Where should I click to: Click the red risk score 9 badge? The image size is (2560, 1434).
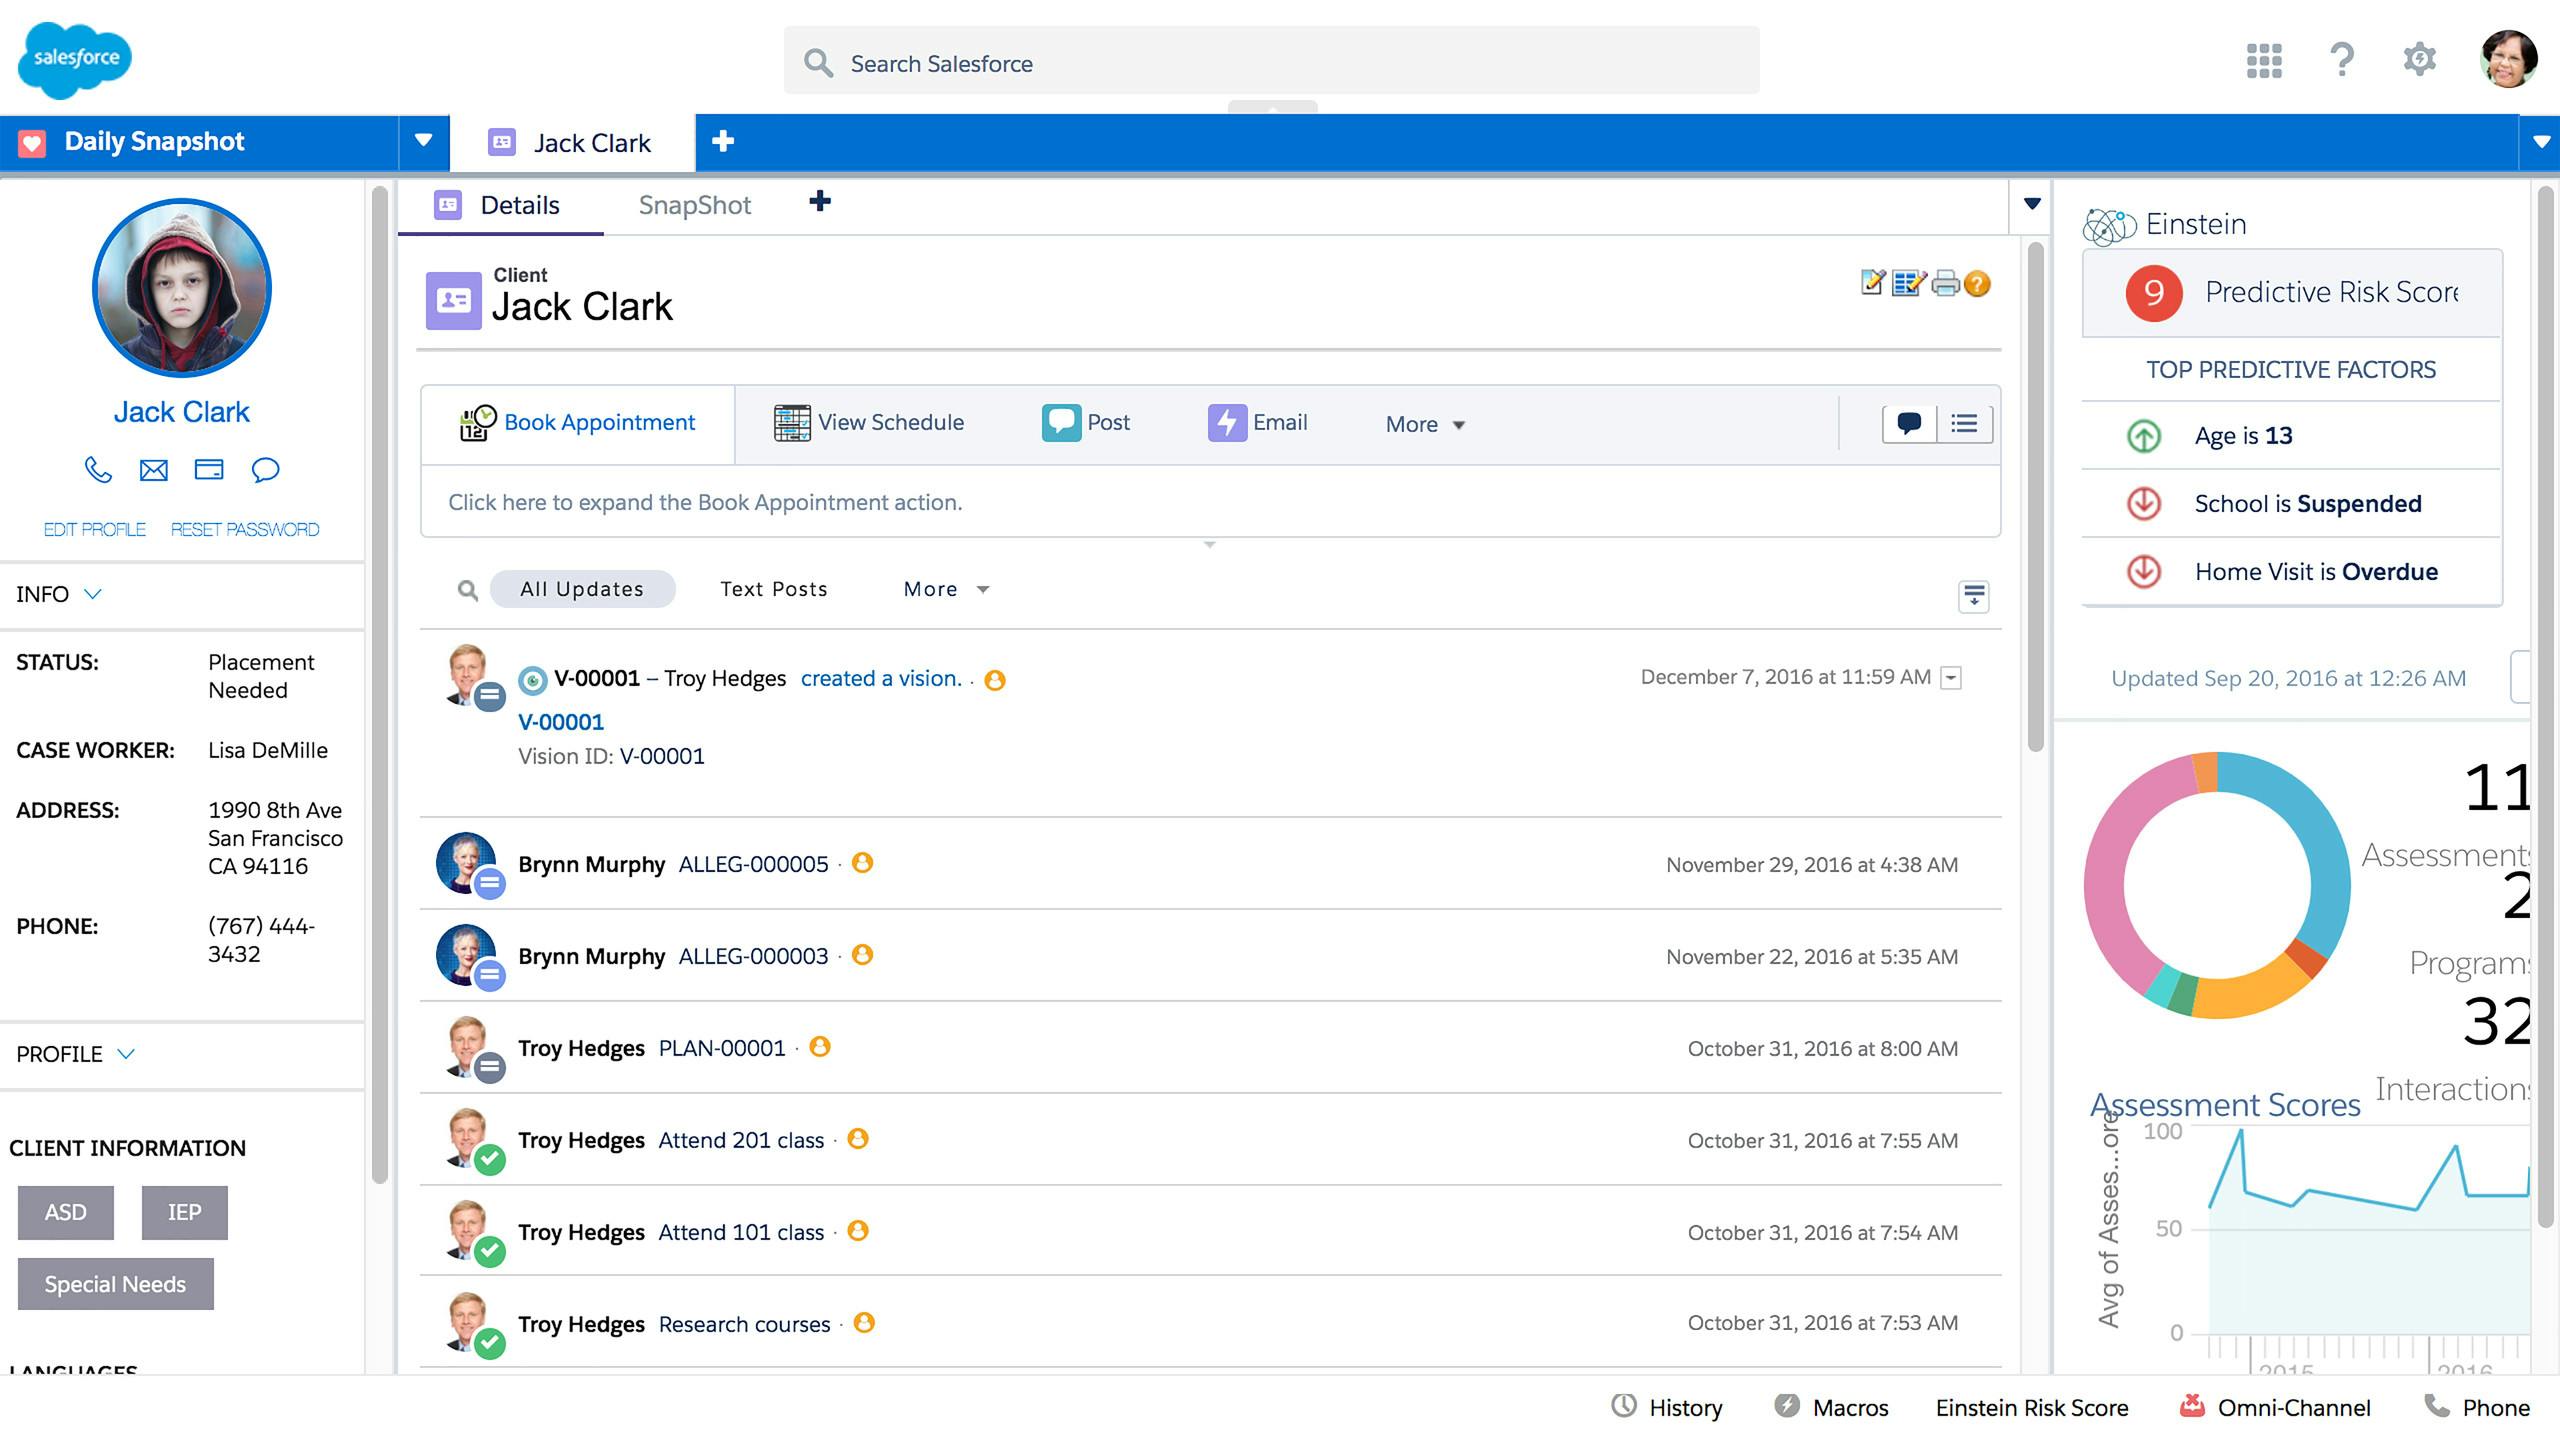[x=2154, y=292]
